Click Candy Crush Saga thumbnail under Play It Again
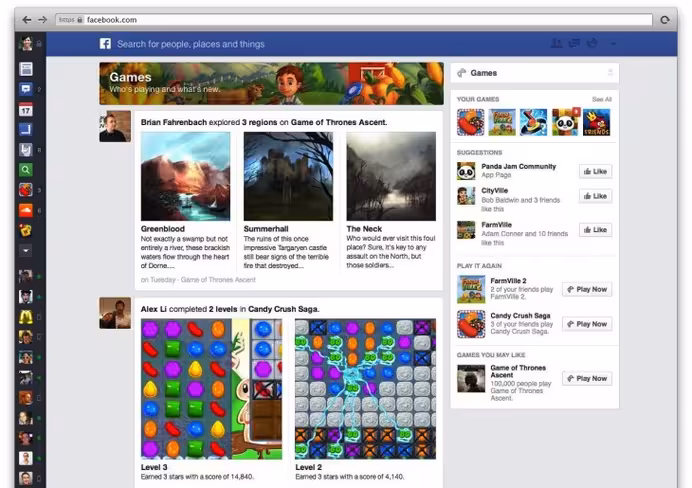 [x=471, y=324]
